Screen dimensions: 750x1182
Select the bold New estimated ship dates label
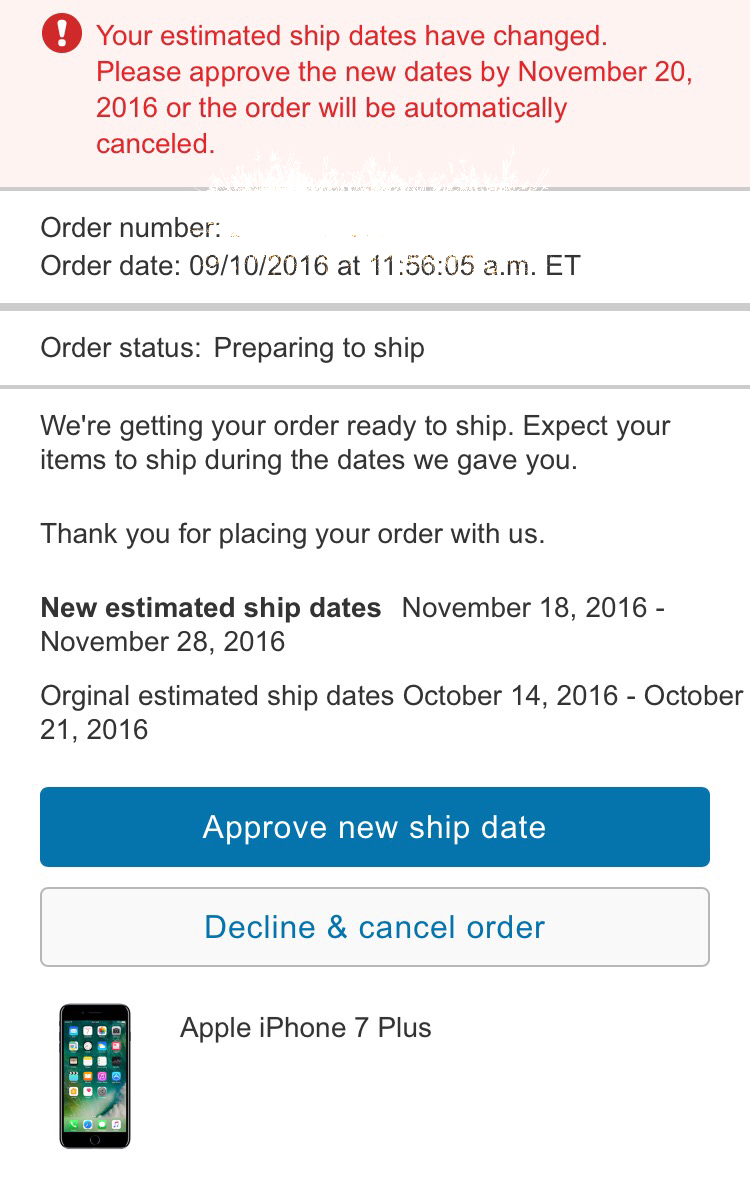210,608
